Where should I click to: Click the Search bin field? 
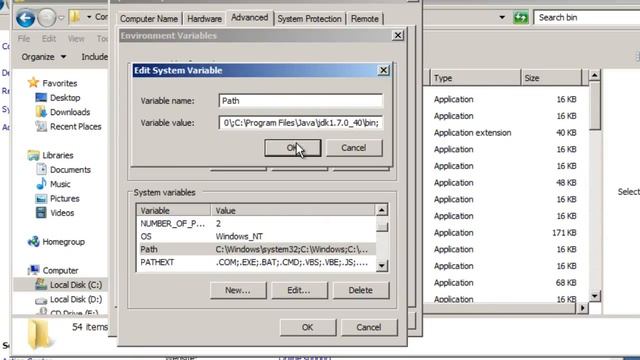tap(587, 18)
